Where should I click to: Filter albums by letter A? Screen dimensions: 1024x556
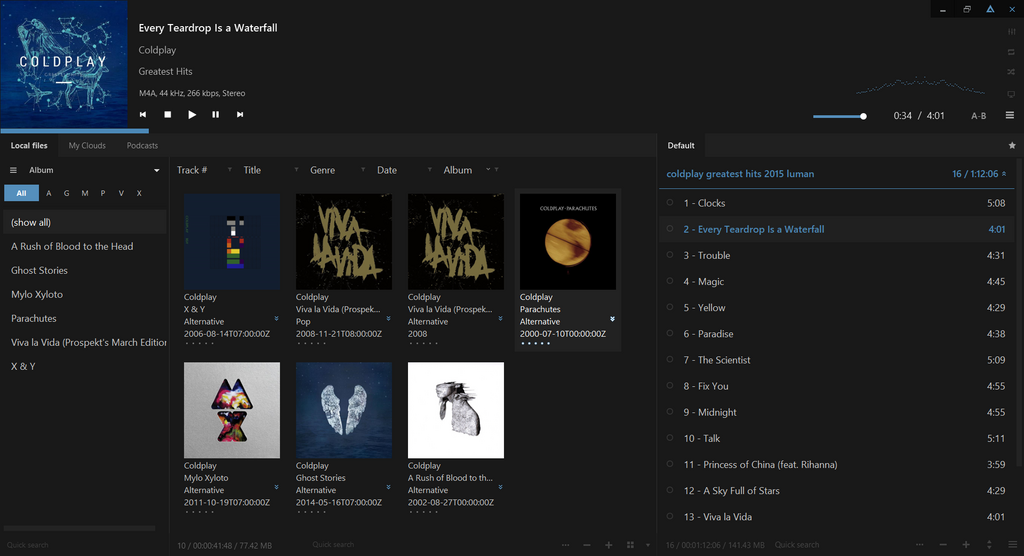(48, 193)
